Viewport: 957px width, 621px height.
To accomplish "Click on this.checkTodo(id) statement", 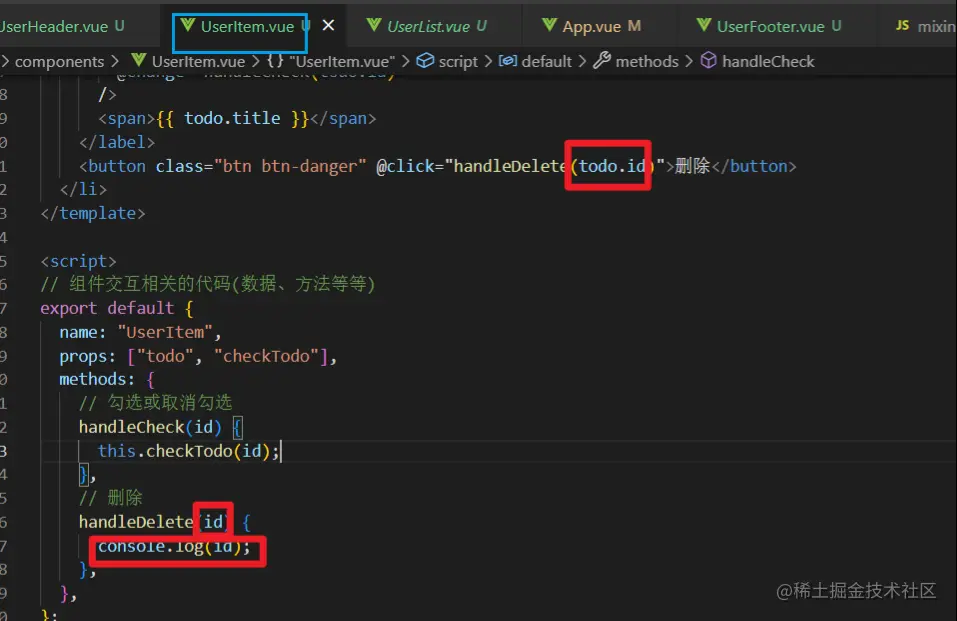I will click(x=188, y=451).
